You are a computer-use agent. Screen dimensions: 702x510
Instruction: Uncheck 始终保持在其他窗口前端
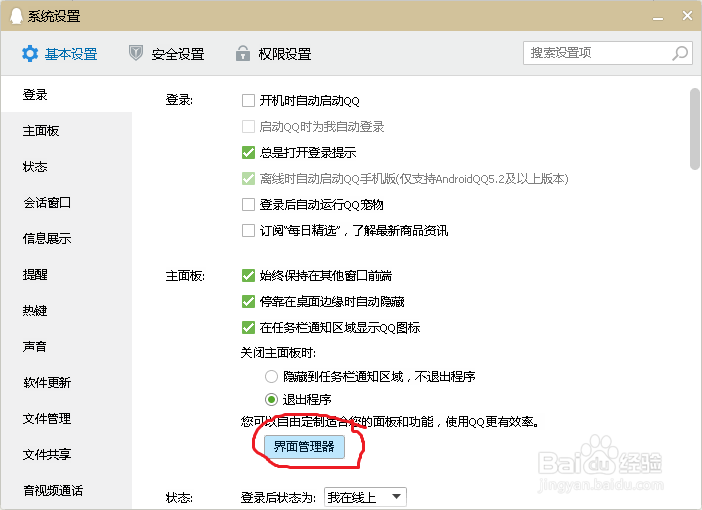[x=248, y=275]
